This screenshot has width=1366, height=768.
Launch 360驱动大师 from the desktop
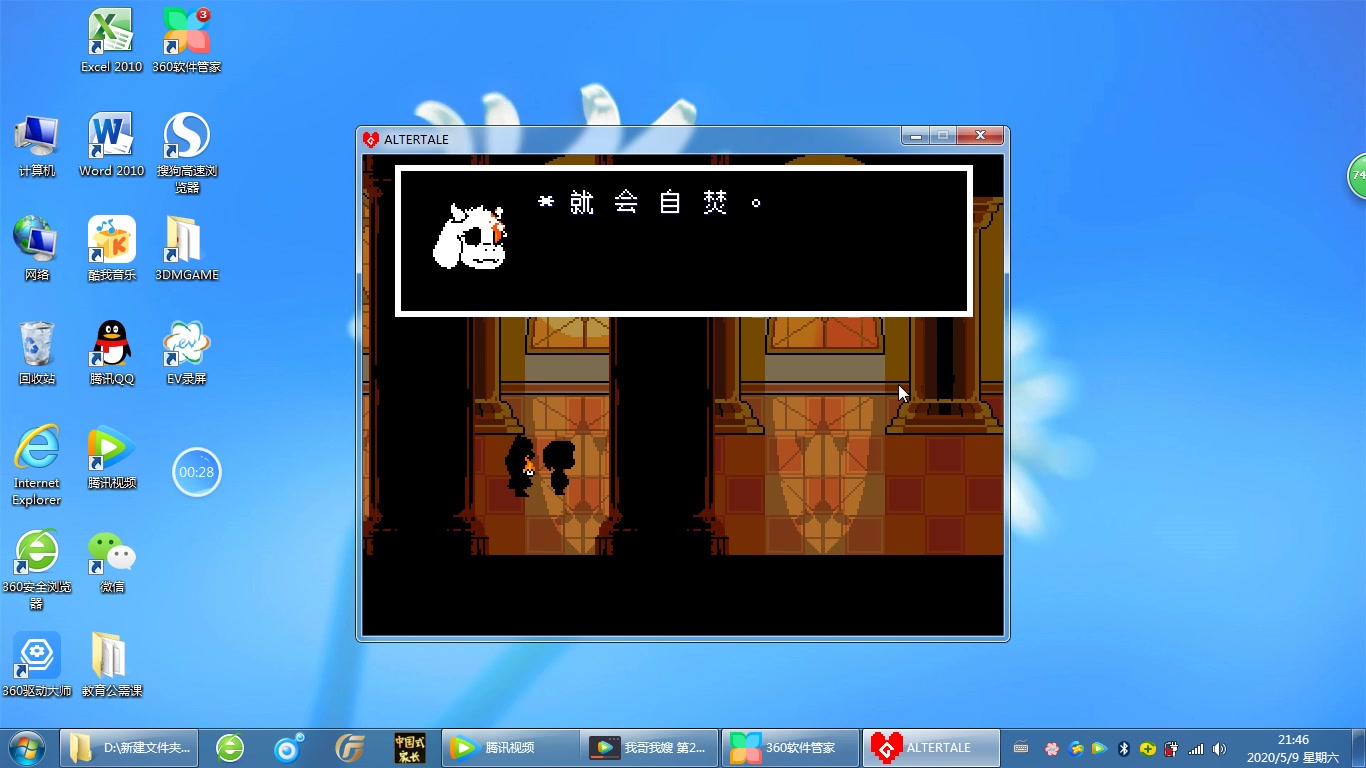point(37,665)
